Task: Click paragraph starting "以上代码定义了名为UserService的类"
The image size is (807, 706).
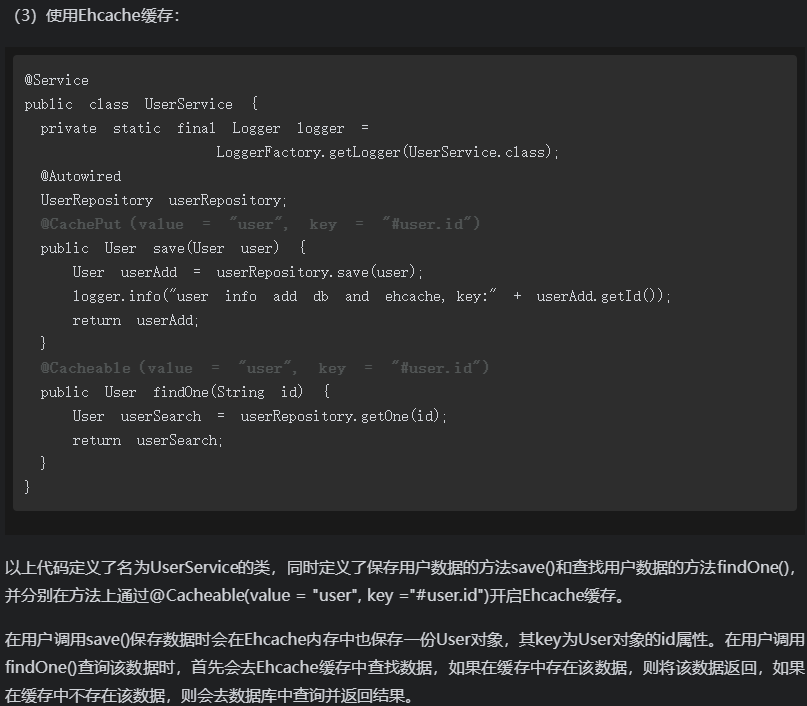Action: 402,568
